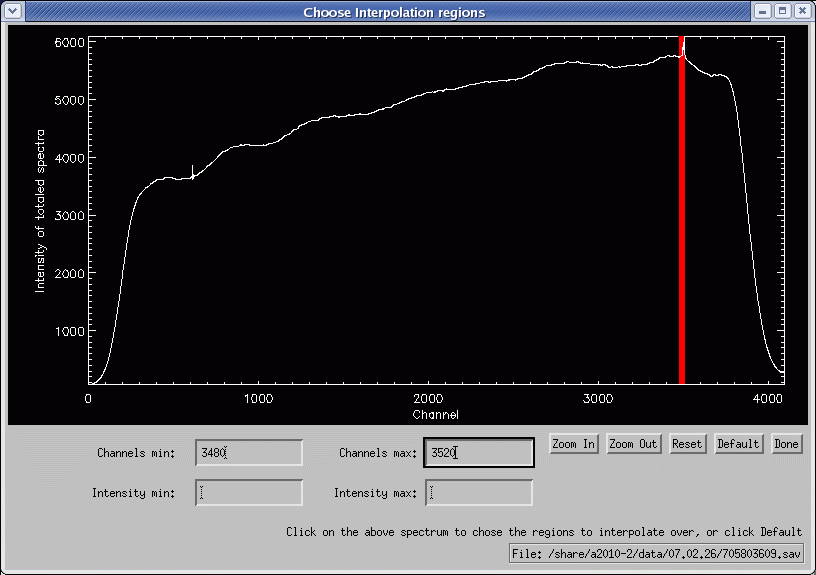Minimize the Choose Interpolation regions window
Image resolution: width=816 pixels, height=575 pixels.
[x=763, y=11]
